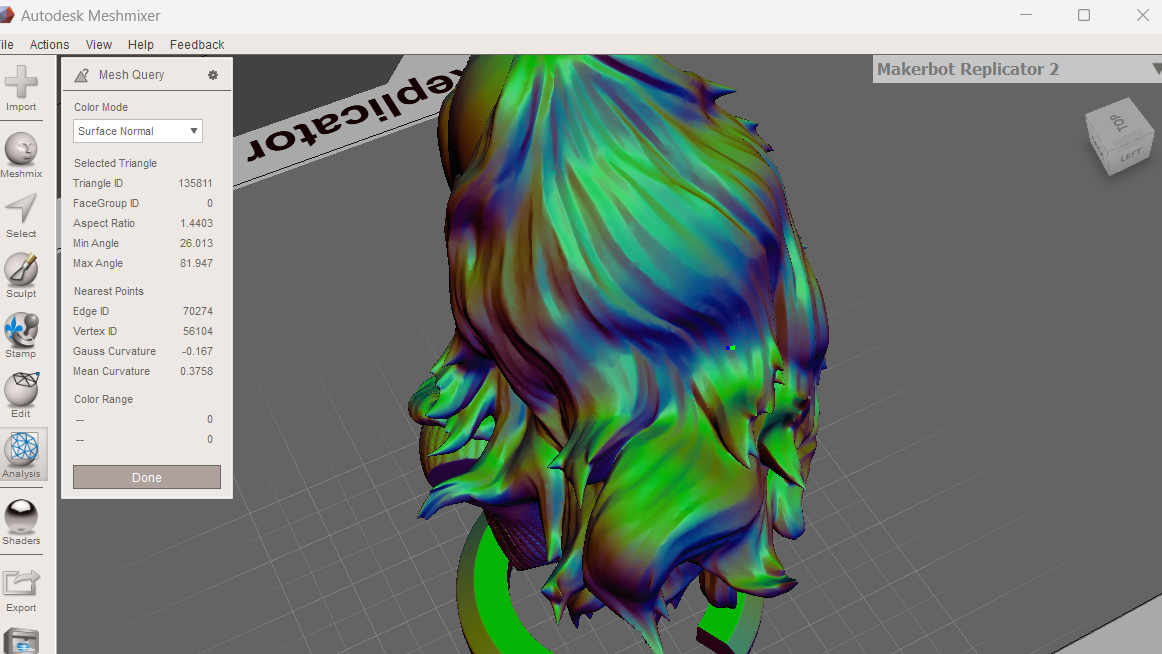Open the Actions menu
The width and height of the screenshot is (1162, 654).
point(49,44)
